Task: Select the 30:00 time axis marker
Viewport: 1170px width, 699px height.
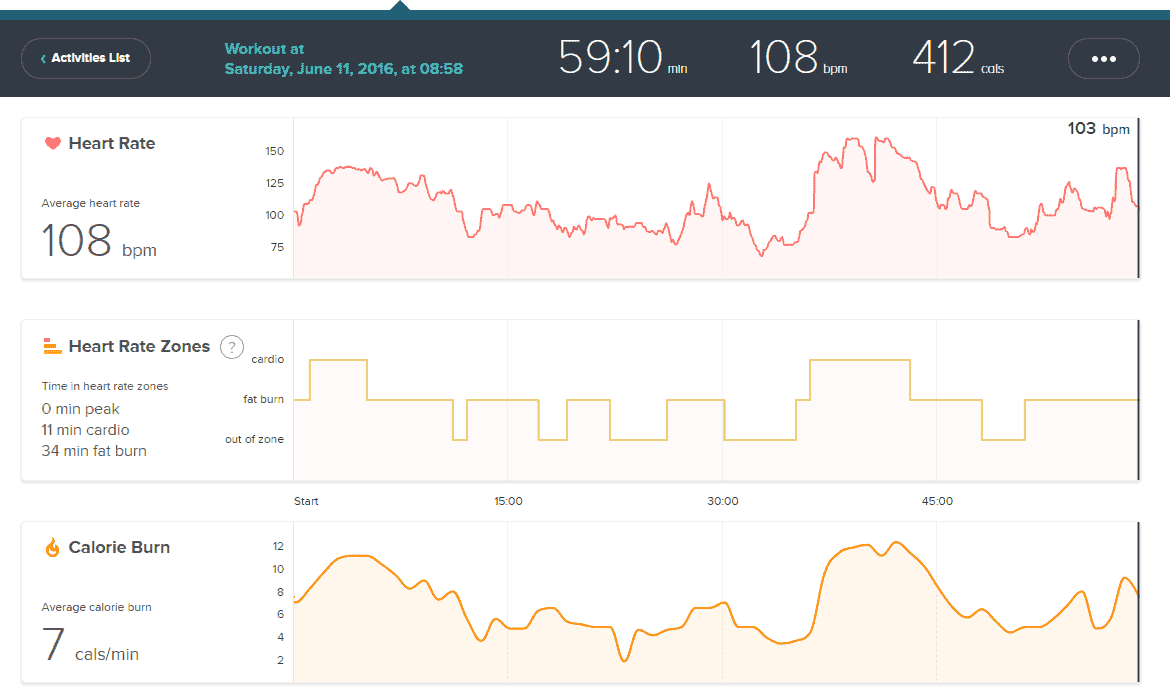Action: (x=723, y=501)
